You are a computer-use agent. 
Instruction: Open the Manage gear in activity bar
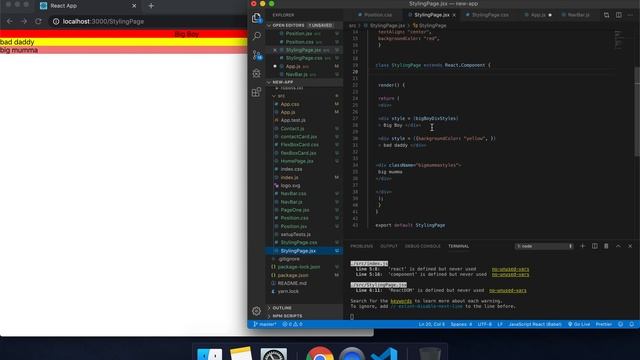(256, 311)
